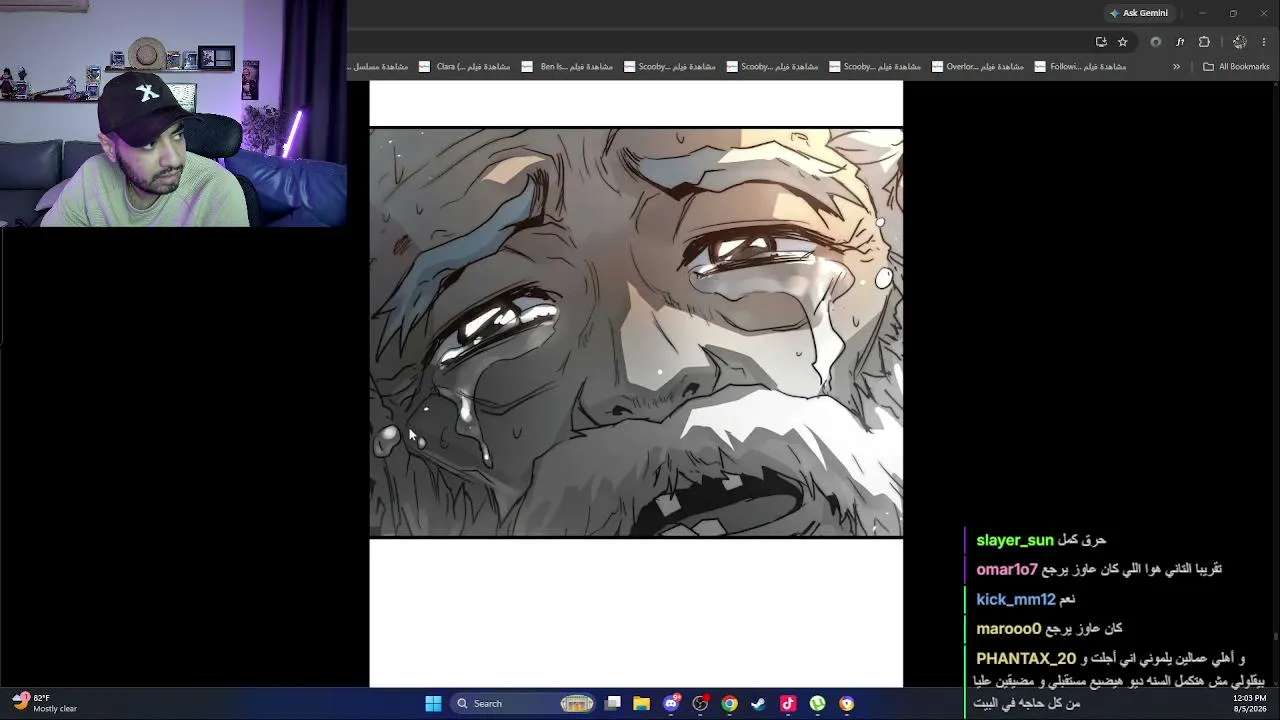This screenshot has width=1280, height=720.
Task: Click the Ask Gemini button
Action: click(1138, 13)
